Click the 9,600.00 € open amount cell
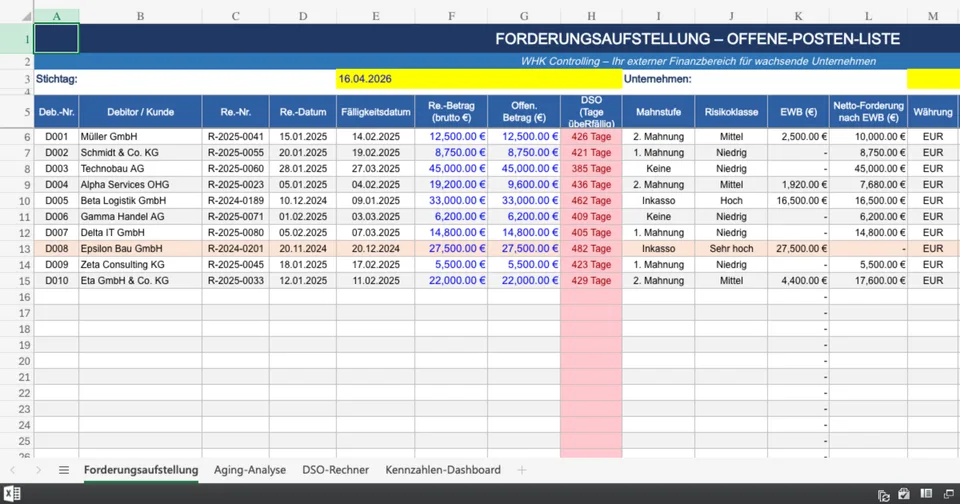The height and width of the screenshot is (504, 960). [x=524, y=184]
